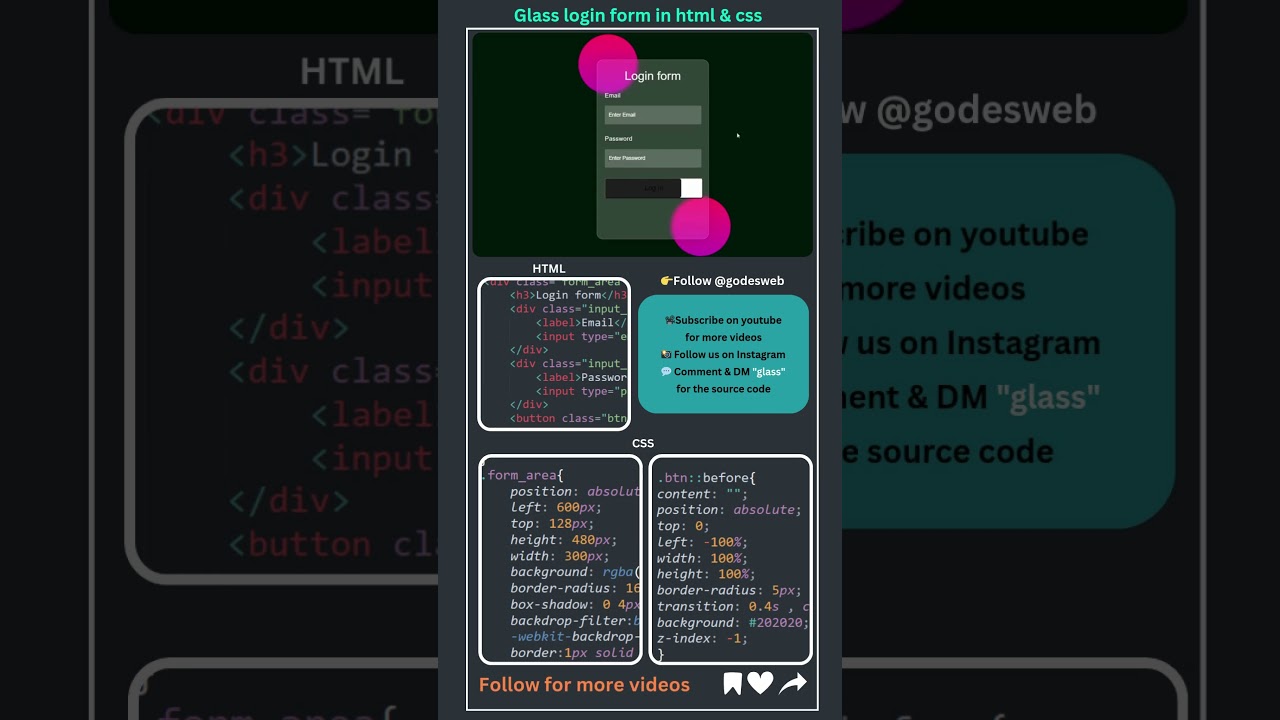The image size is (1280, 720).
Task: Click "for the source code" text in center card
Action: (723, 389)
